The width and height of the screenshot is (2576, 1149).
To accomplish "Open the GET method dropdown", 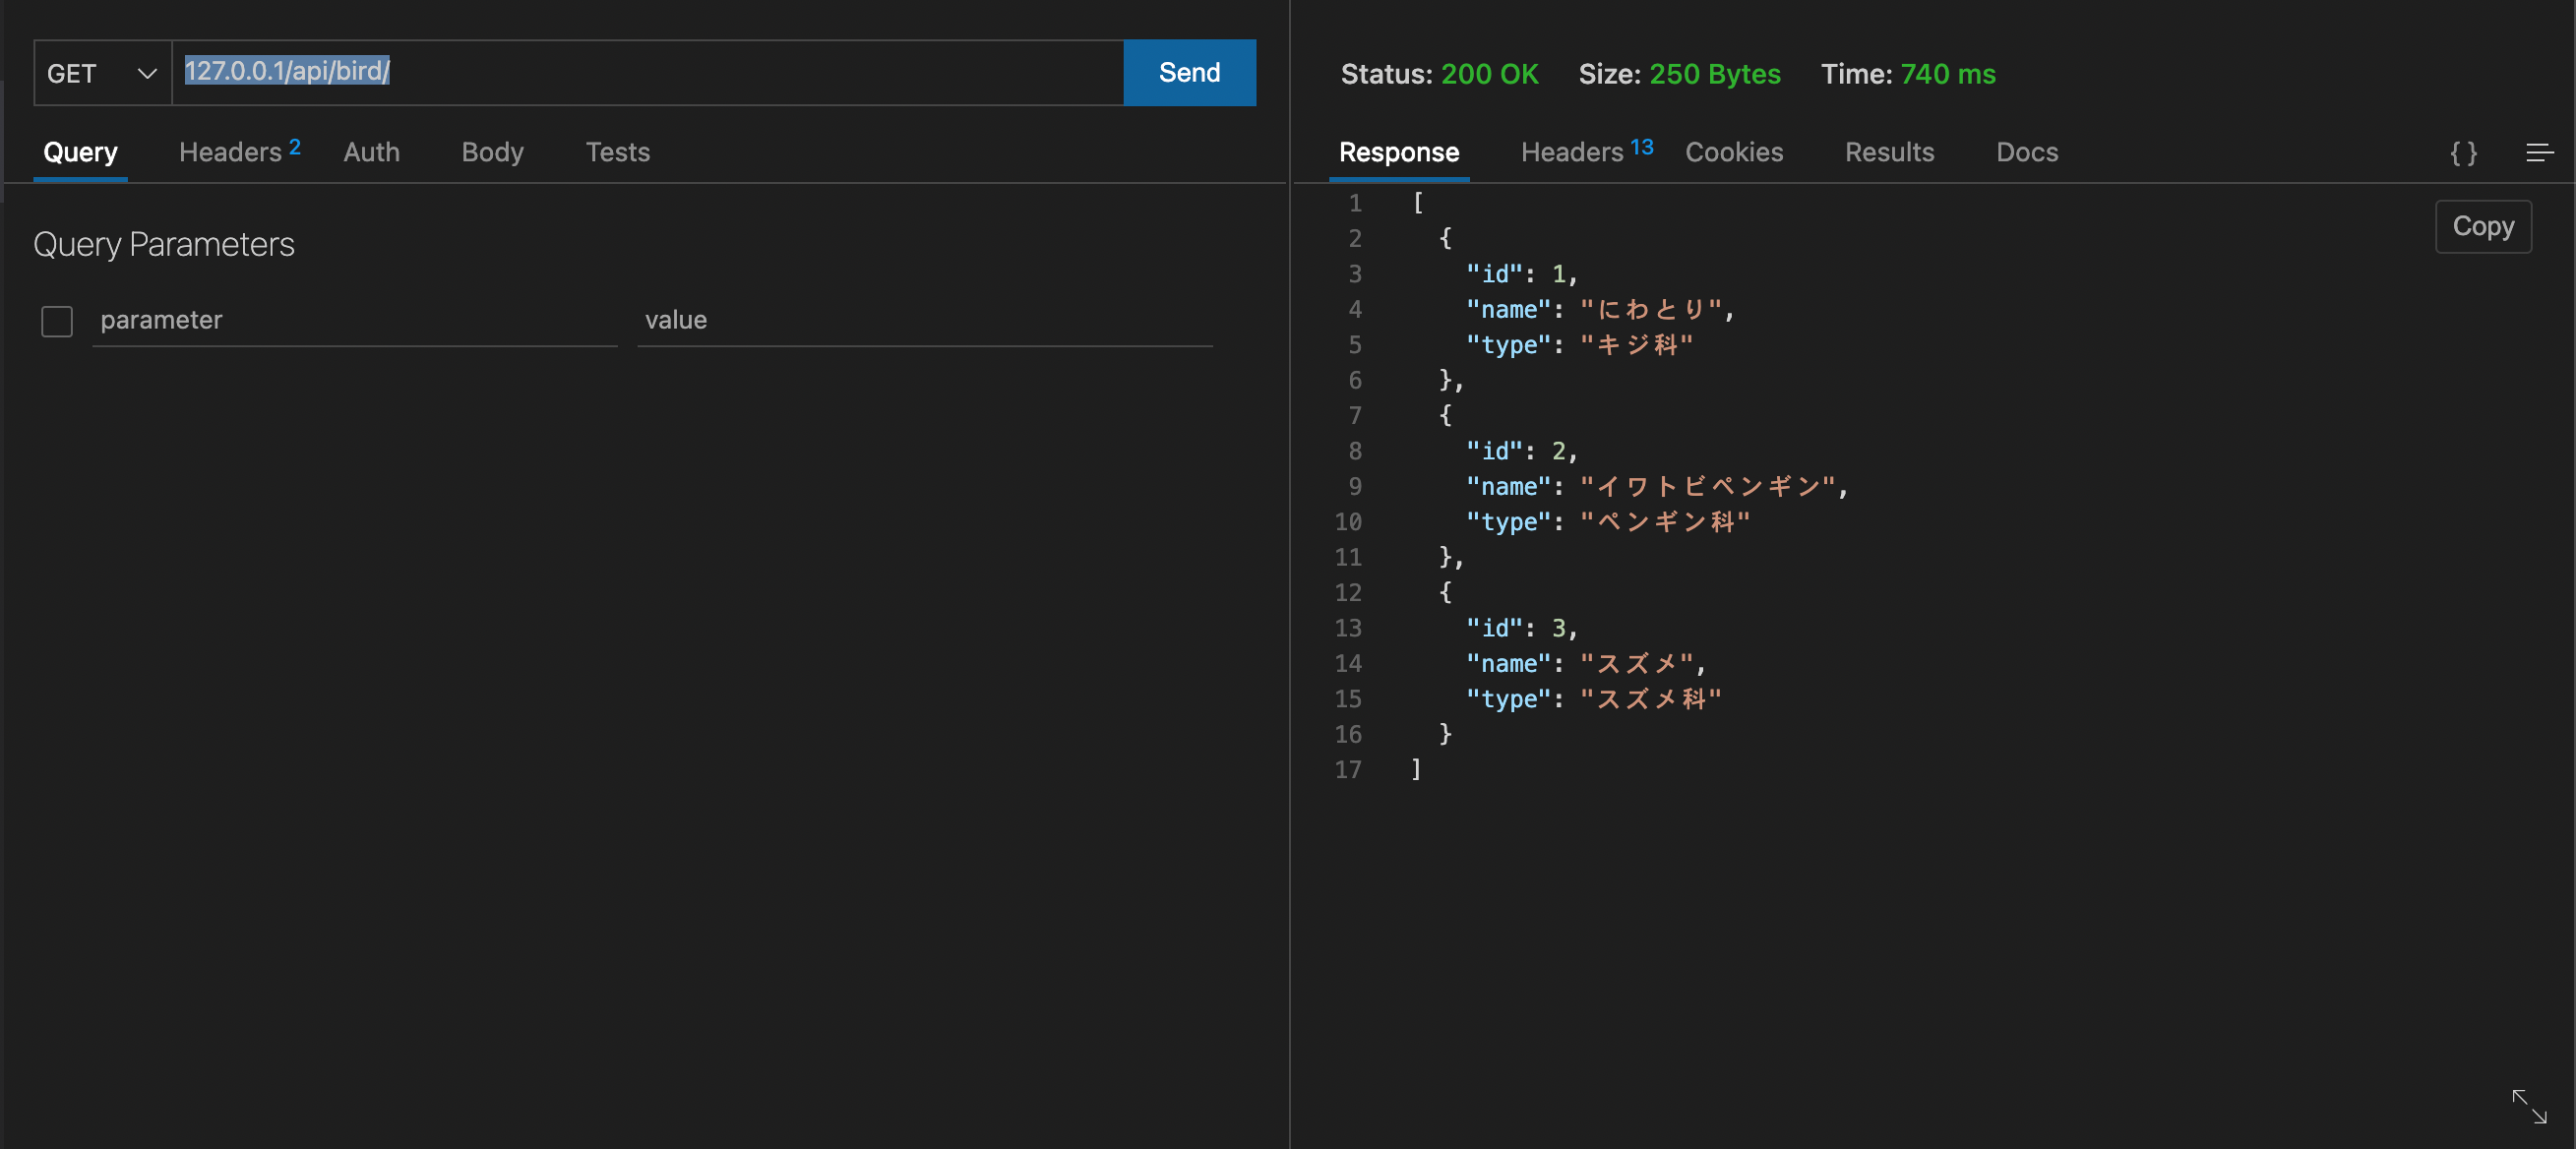I will click(x=102, y=73).
